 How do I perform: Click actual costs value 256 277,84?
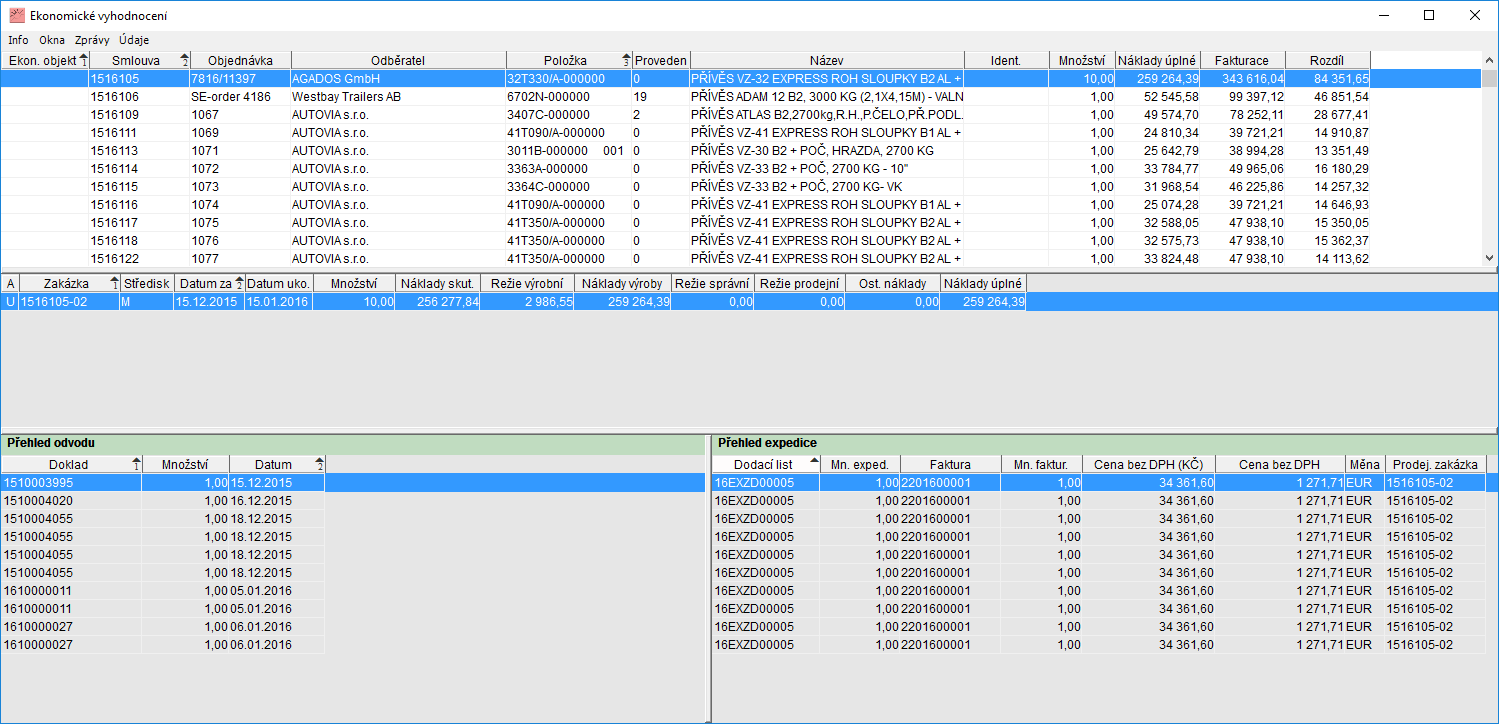[x=438, y=302]
